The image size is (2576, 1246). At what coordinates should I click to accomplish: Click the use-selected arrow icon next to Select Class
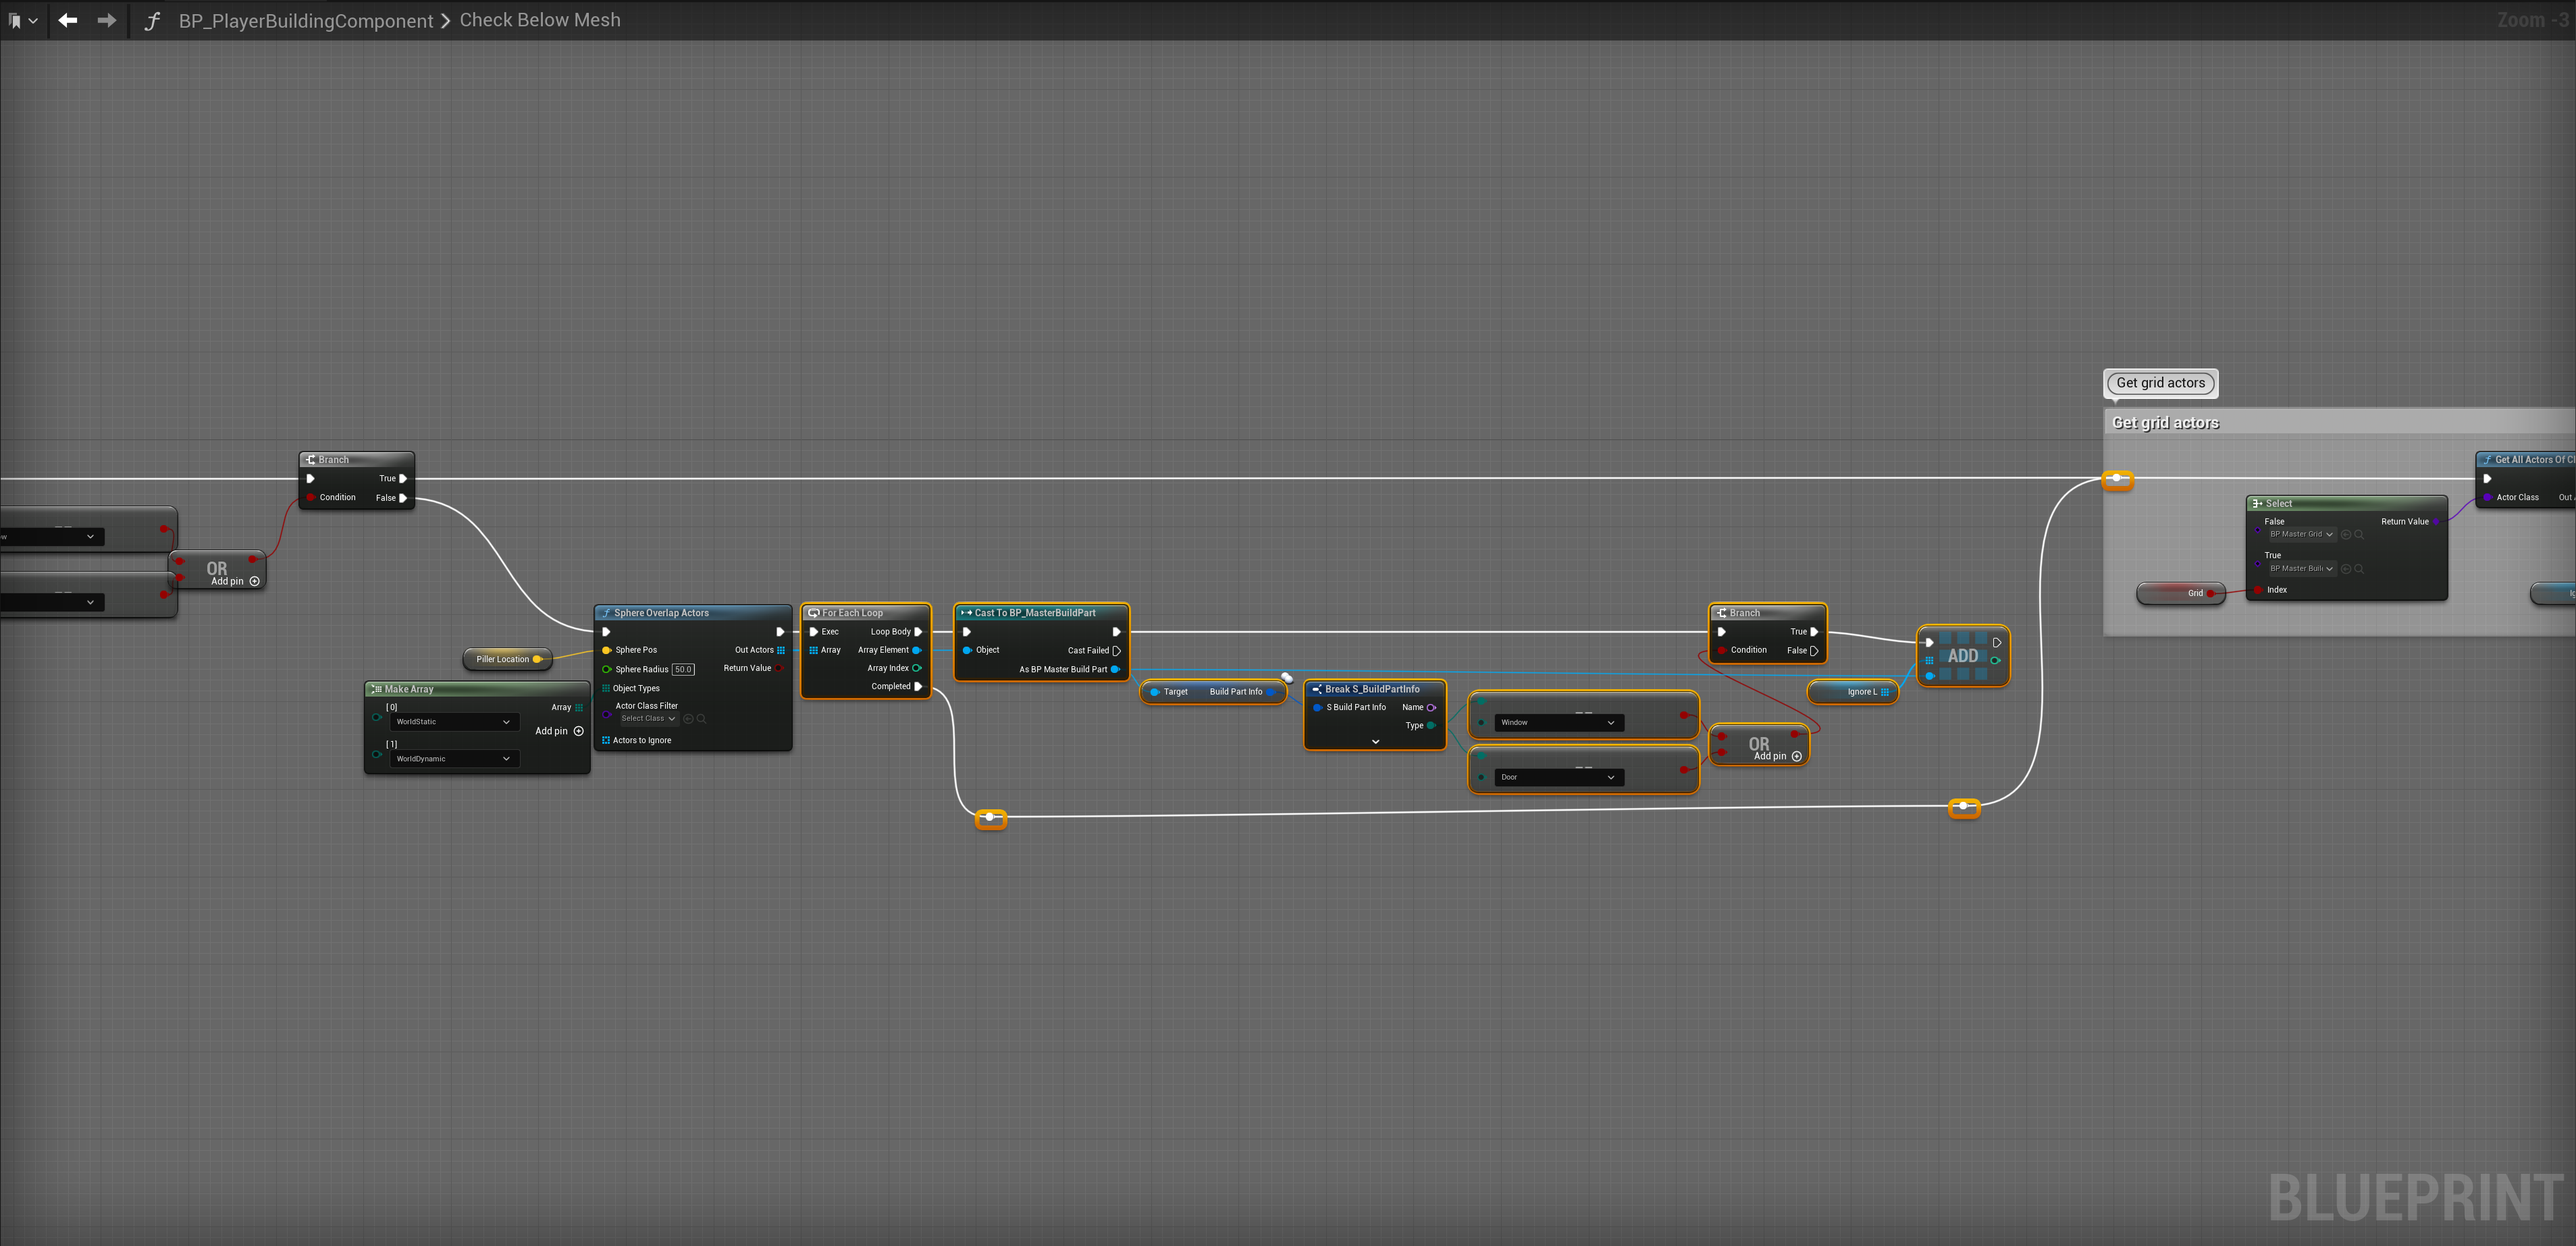coord(688,719)
